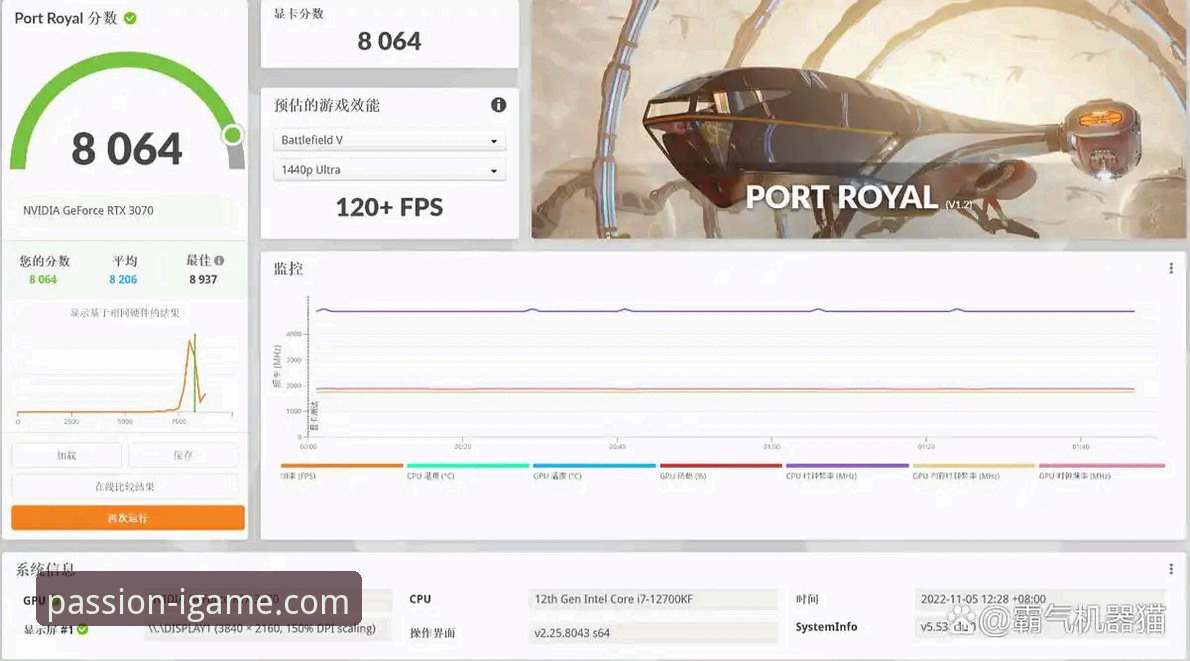Click the 12th Gen Intel Core i7-12700KF field
This screenshot has height=661, width=1190.
tap(653, 599)
